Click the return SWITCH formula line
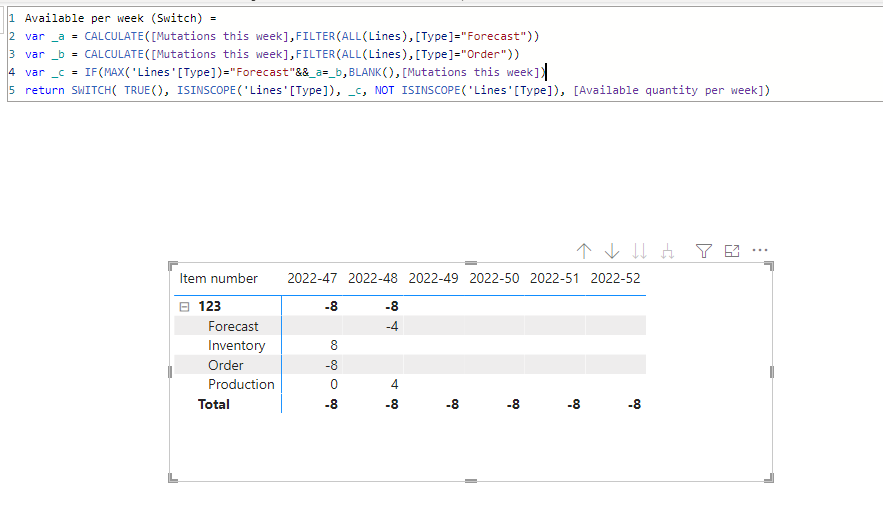The height and width of the screenshot is (515, 883). [x=397, y=90]
